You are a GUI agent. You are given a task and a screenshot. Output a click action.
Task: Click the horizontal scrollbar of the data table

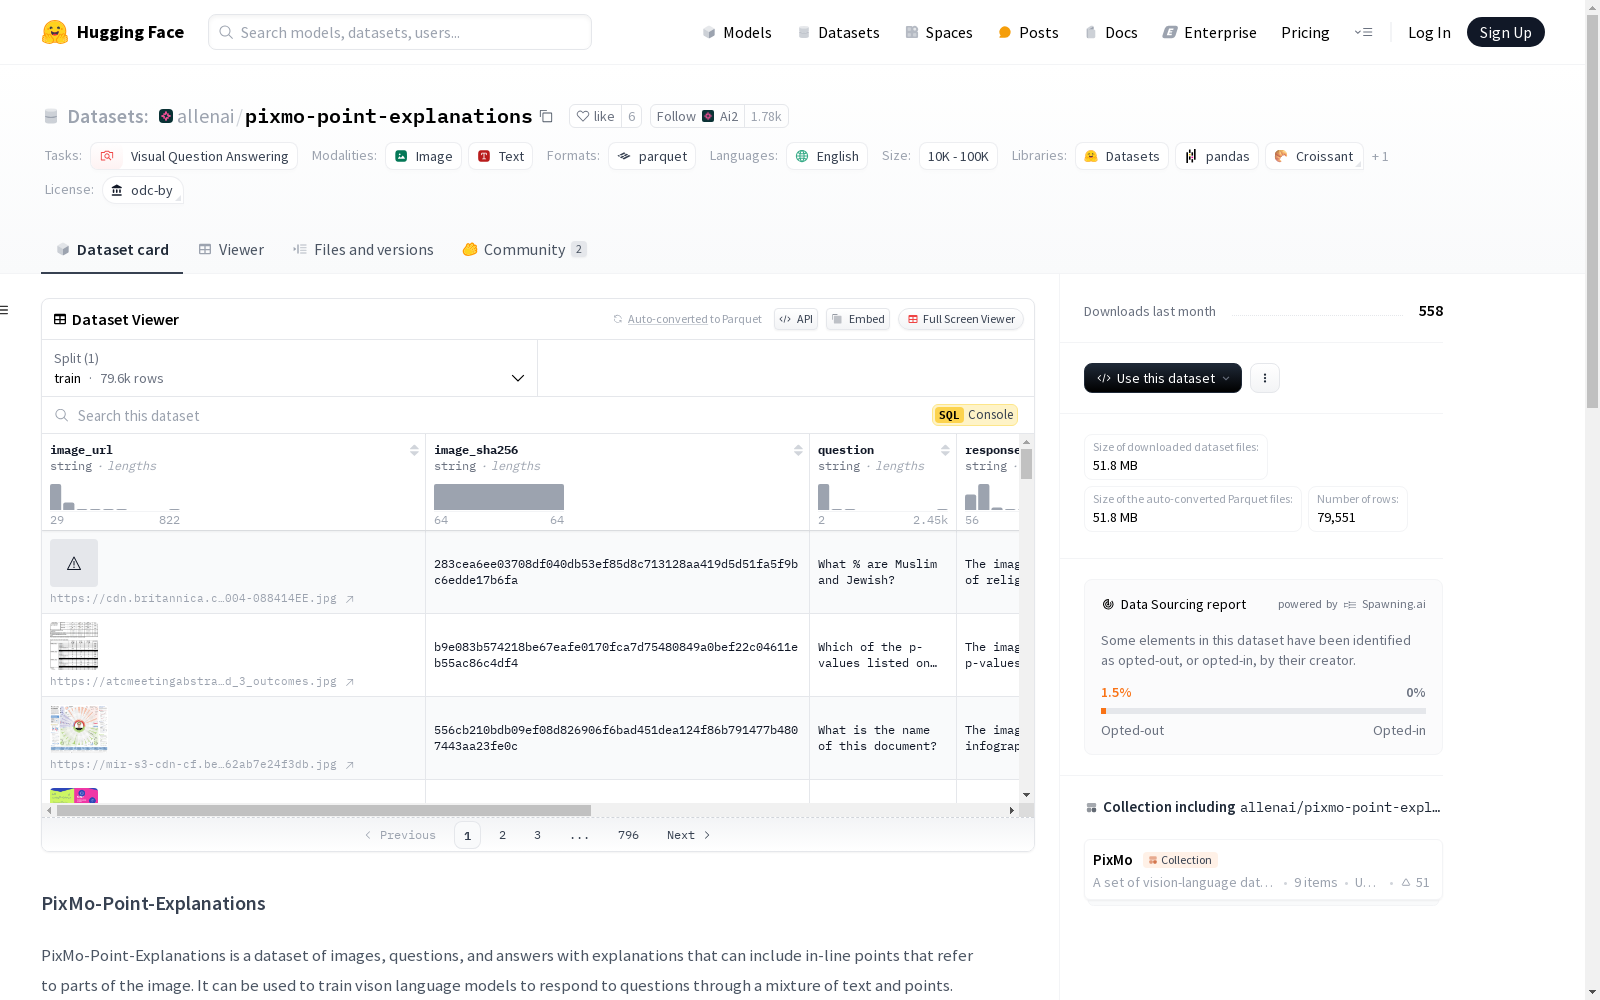324,810
